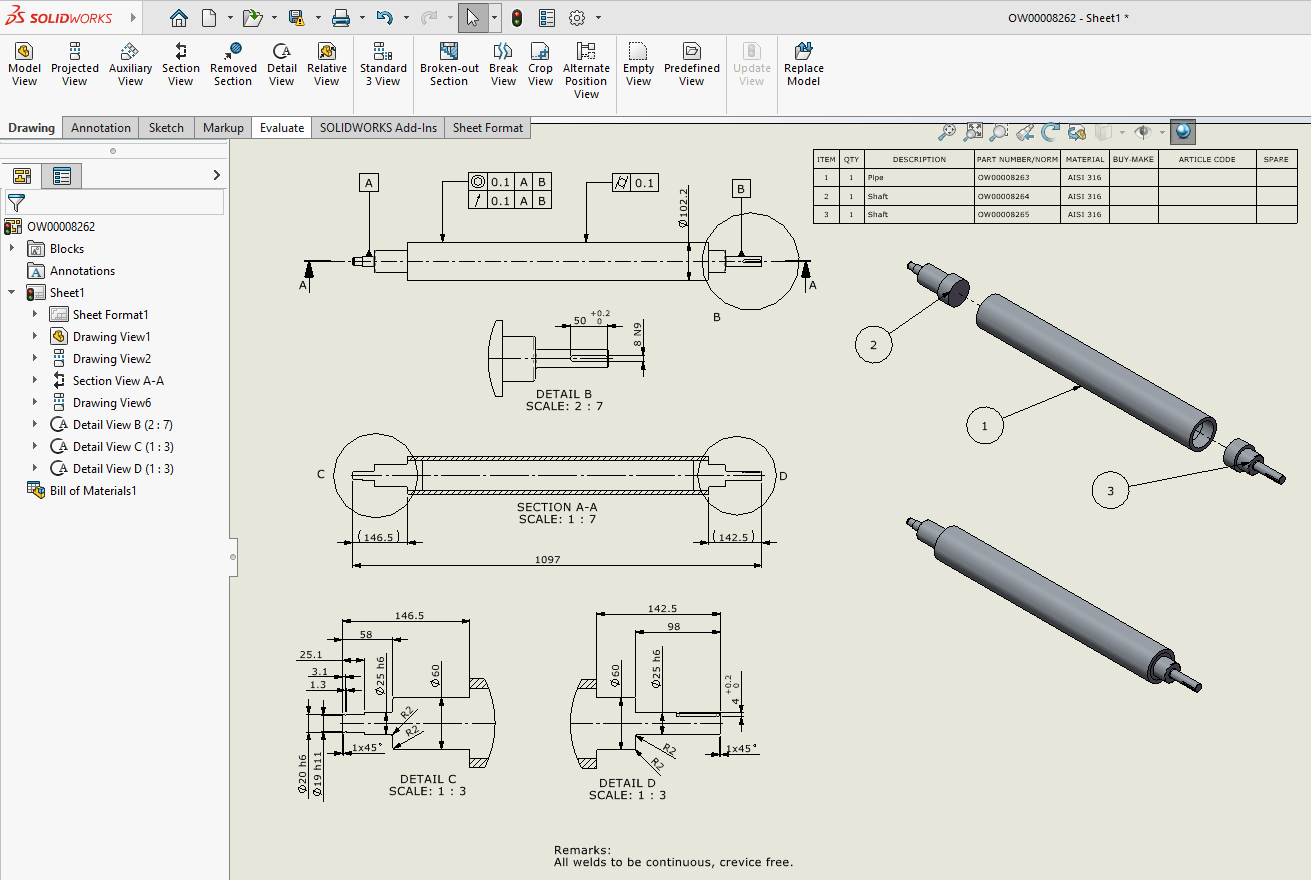
Task: Select the Projected View tool
Action: [73, 63]
